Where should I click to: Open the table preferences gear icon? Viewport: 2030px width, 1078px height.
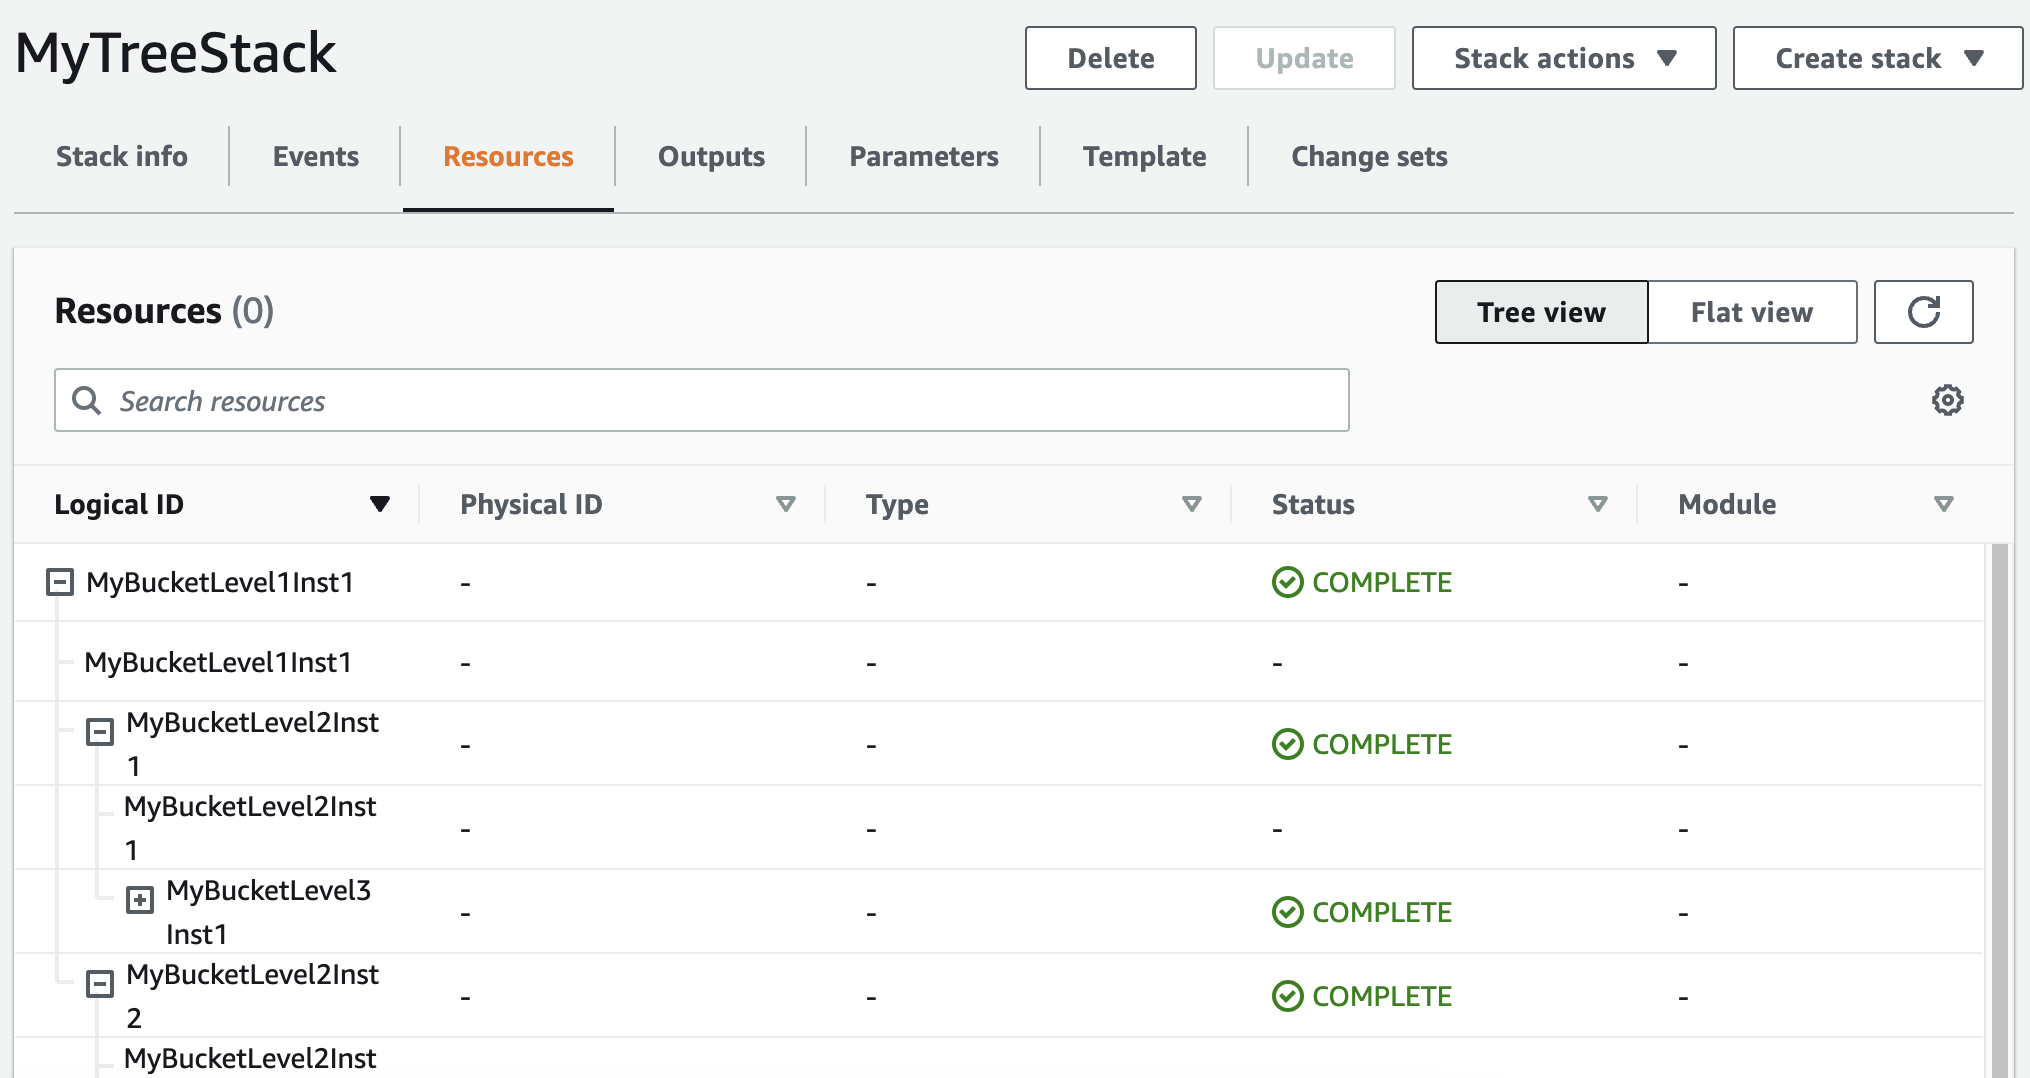pos(1947,400)
